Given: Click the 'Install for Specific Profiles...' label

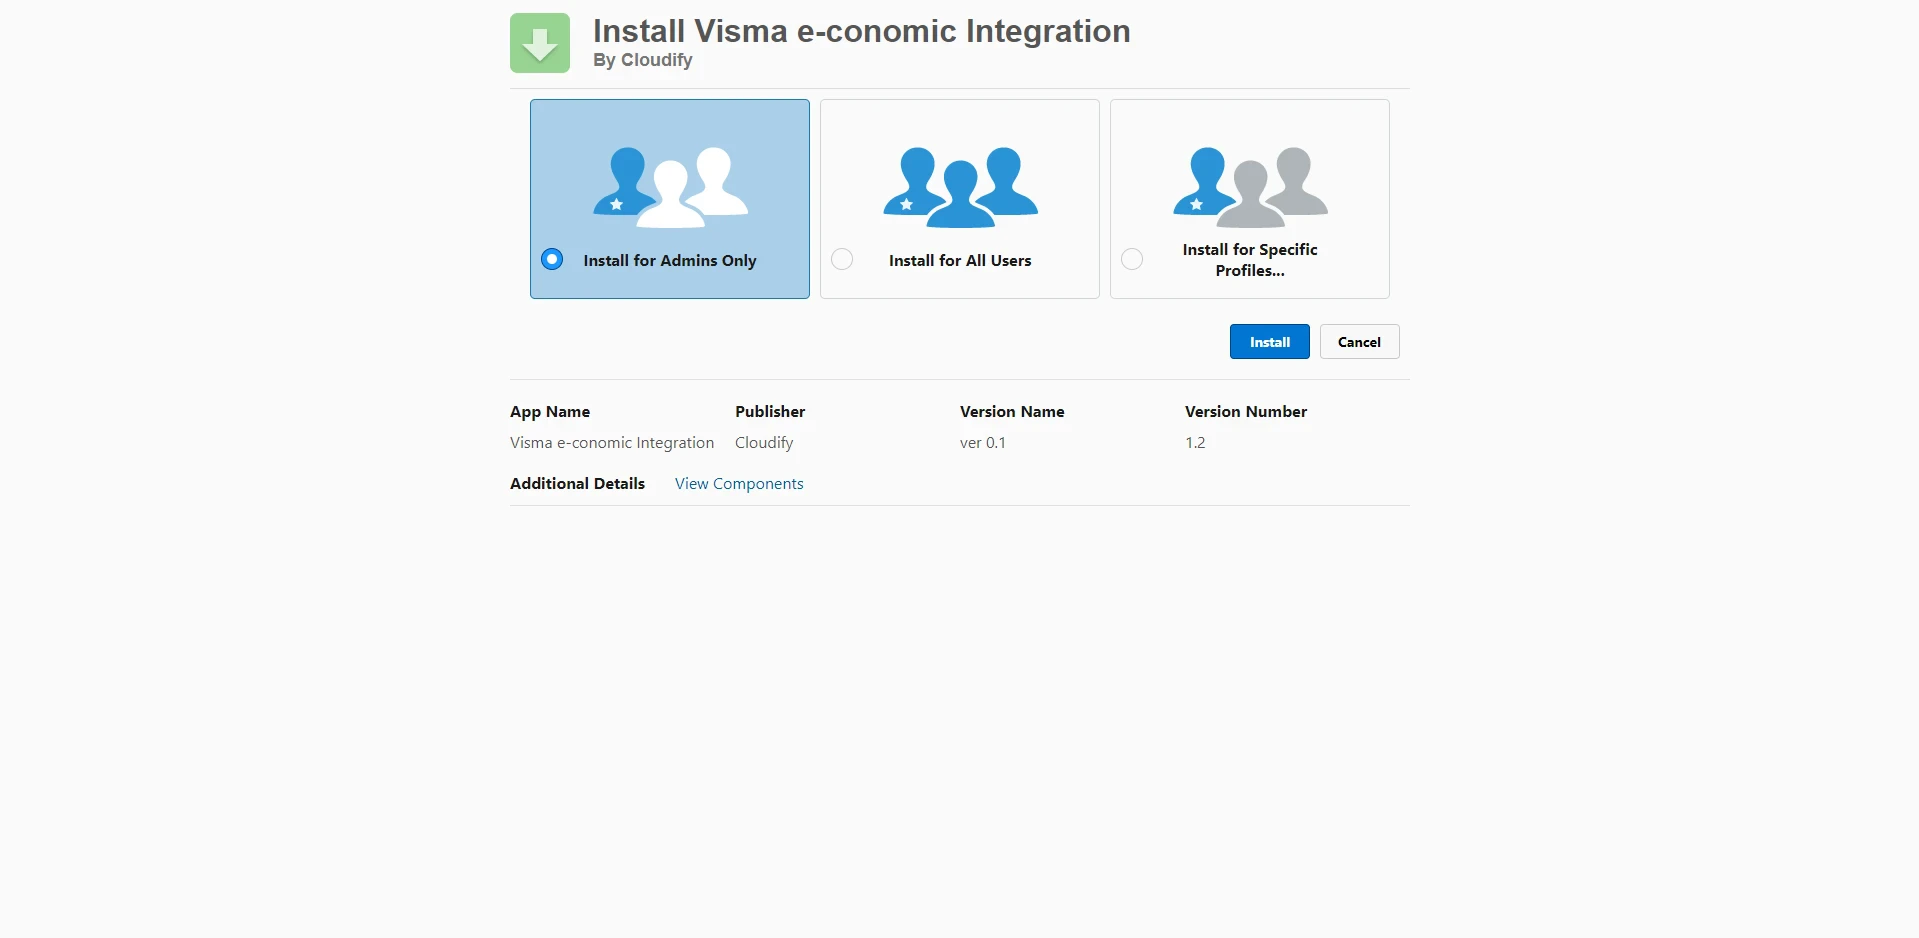Looking at the screenshot, I should tap(1250, 260).
